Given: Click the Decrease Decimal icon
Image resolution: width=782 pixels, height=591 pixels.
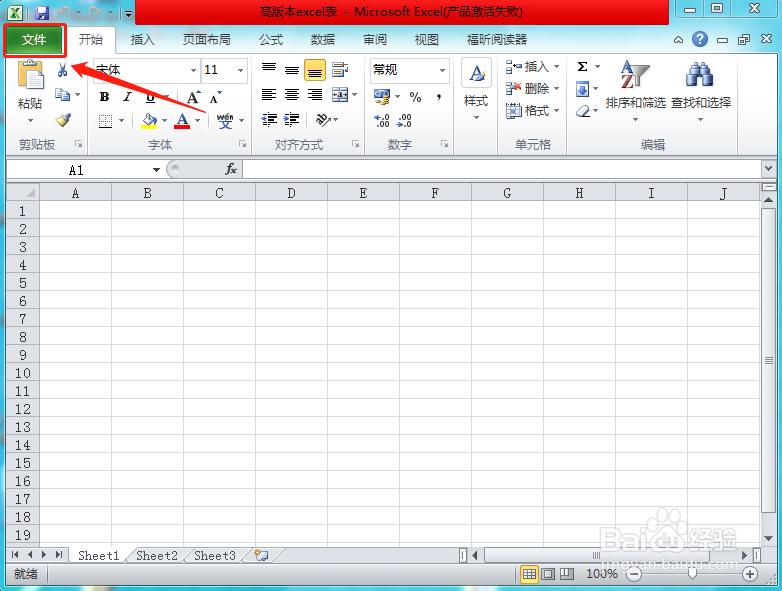Looking at the screenshot, I should point(404,120).
